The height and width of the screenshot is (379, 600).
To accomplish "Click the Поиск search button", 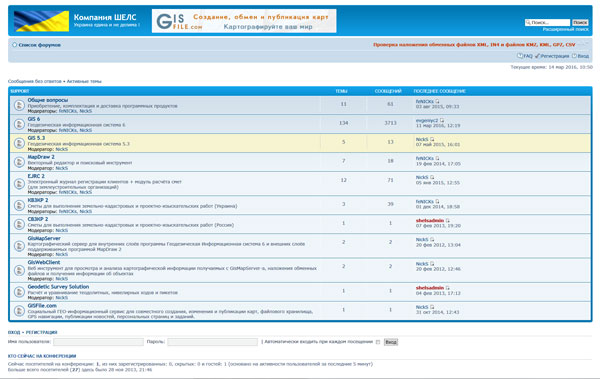I will [580, 23].
